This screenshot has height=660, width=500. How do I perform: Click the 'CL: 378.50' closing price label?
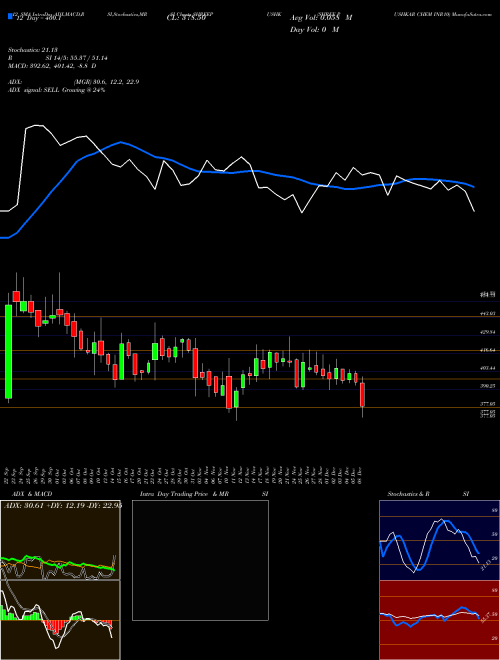(186, 18)
